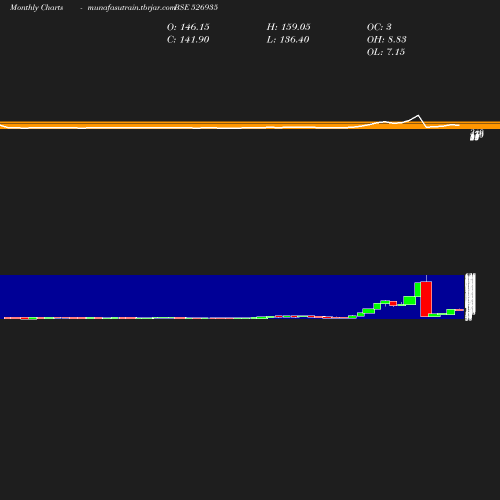Screen dimensions: 500x500
Task: Click the 'Monthly Charts' title text
Action: click(36, 7)
